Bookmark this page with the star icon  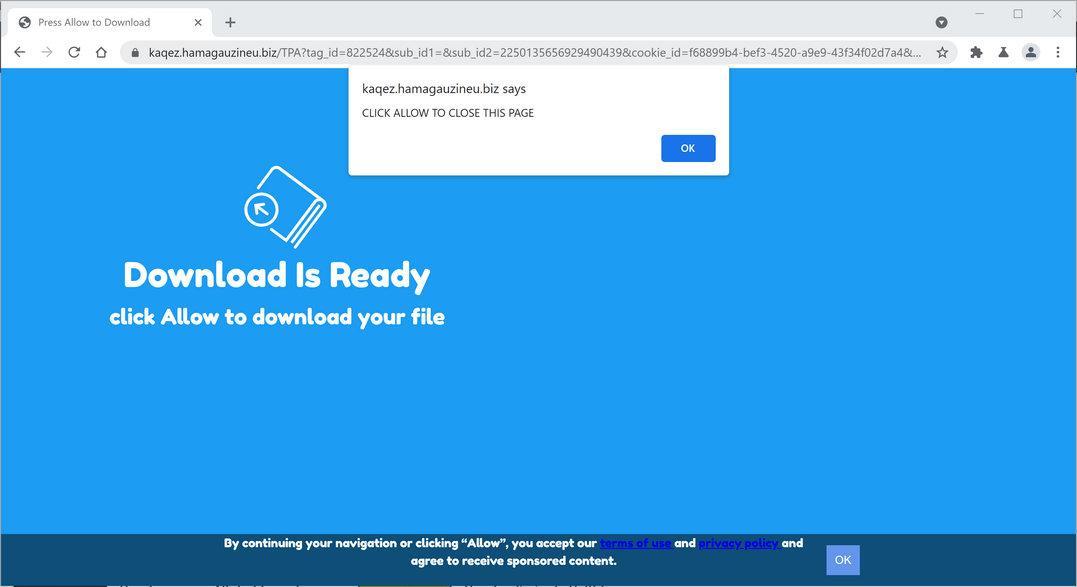coord(941,51)
